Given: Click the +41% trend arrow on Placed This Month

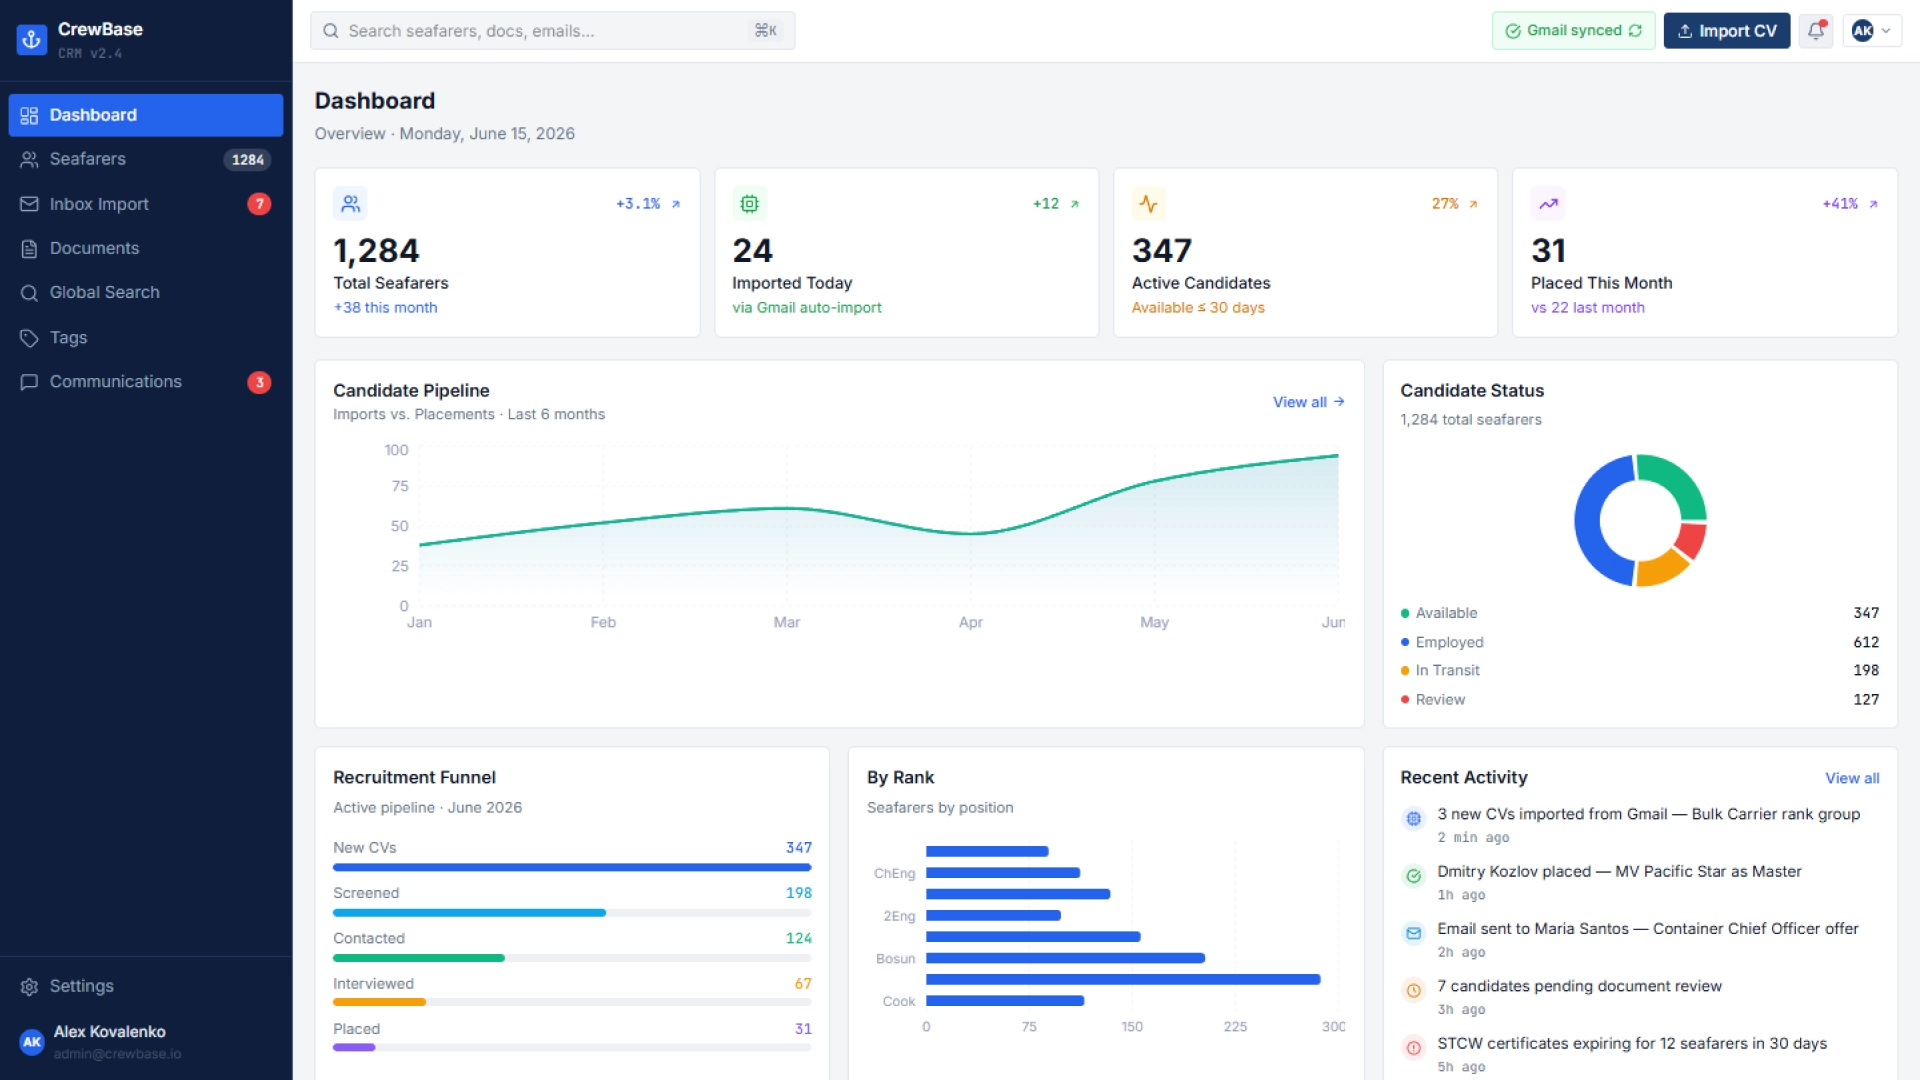Looking at the screenshot, I should coord(1873,204).
